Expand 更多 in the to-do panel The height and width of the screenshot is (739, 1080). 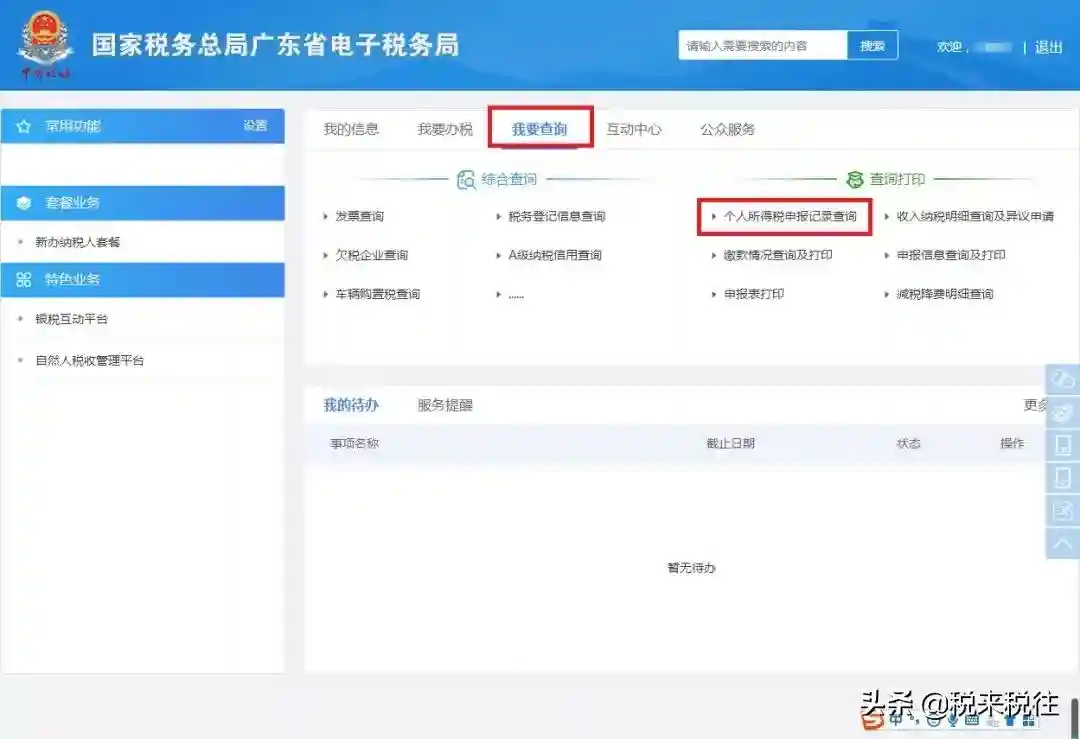click(1034, 405)
